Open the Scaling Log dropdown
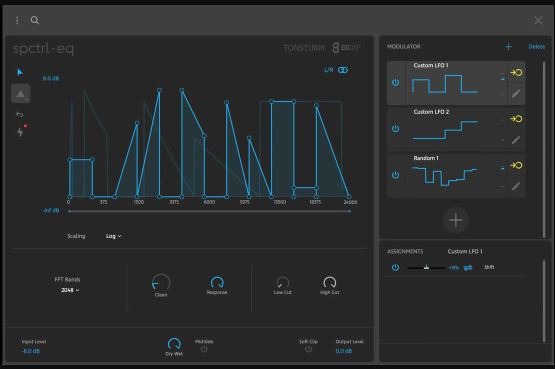This screenshot has width=555, height=369. (114, 236)
